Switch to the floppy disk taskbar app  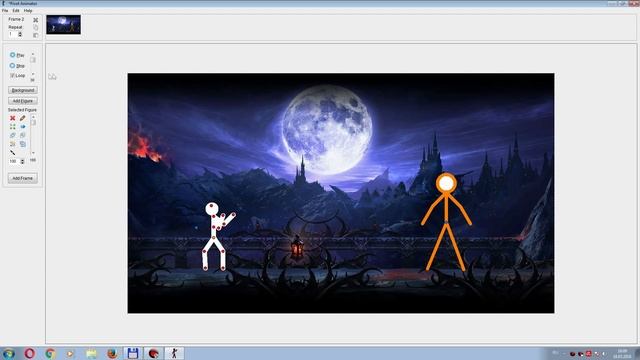click(x=133, y=353)
